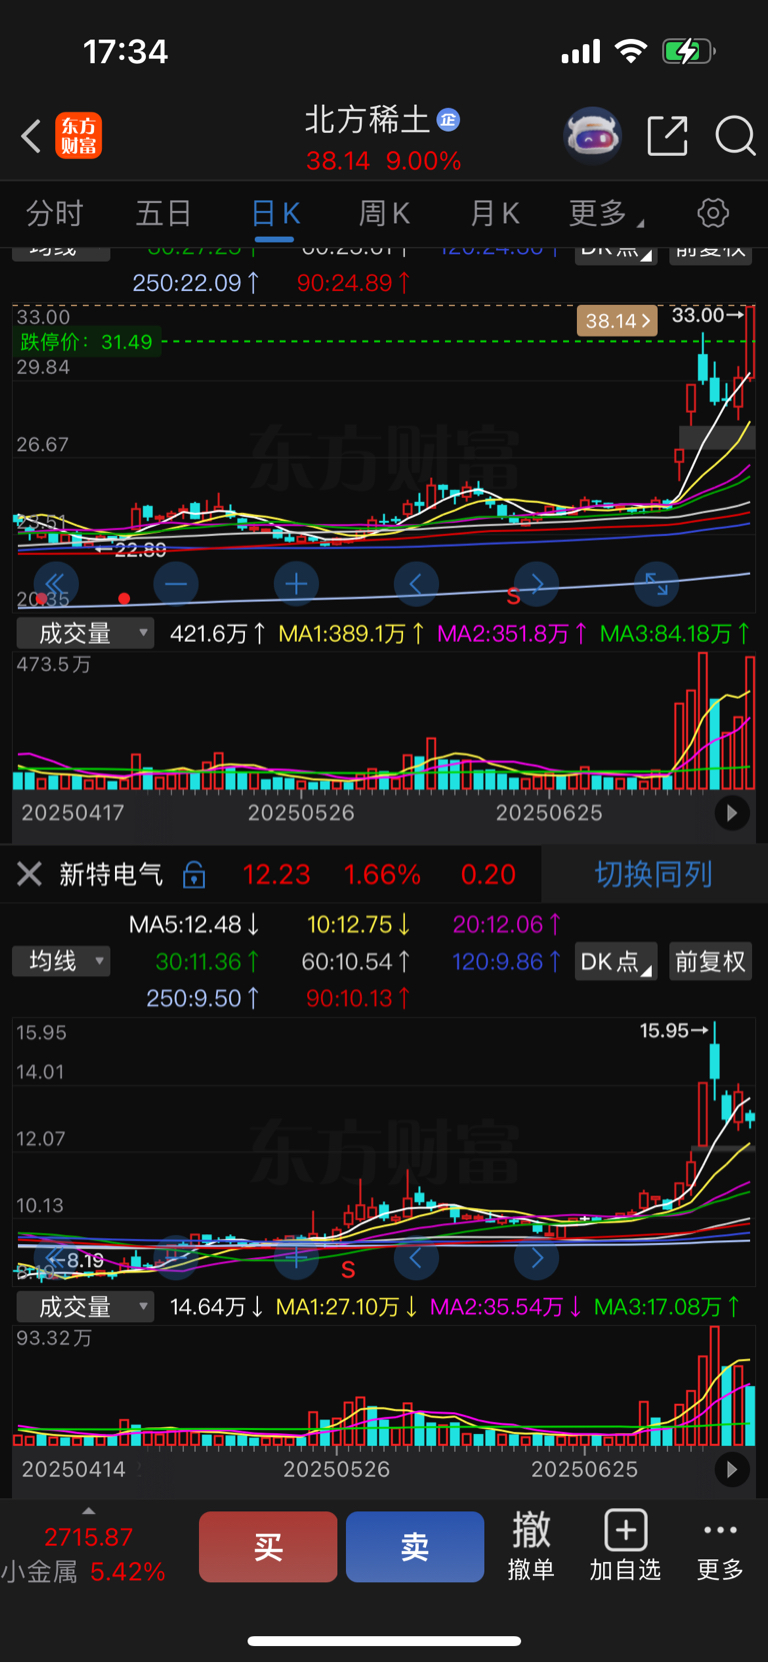
Task: Tap the 20250526 date on upper chart
Action: tap(301, 813)
